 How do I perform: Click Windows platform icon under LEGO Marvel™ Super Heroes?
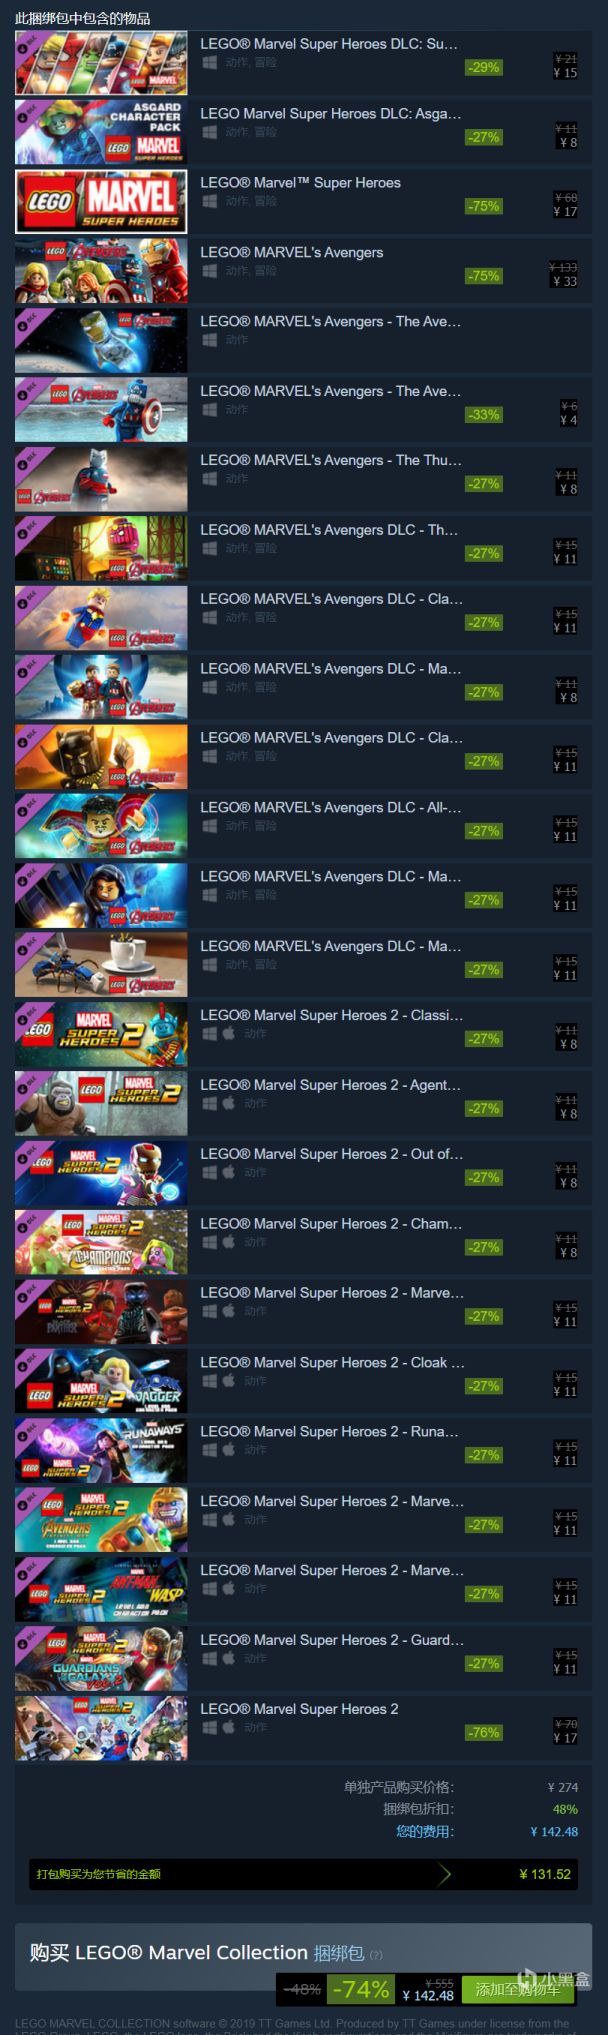209,201
